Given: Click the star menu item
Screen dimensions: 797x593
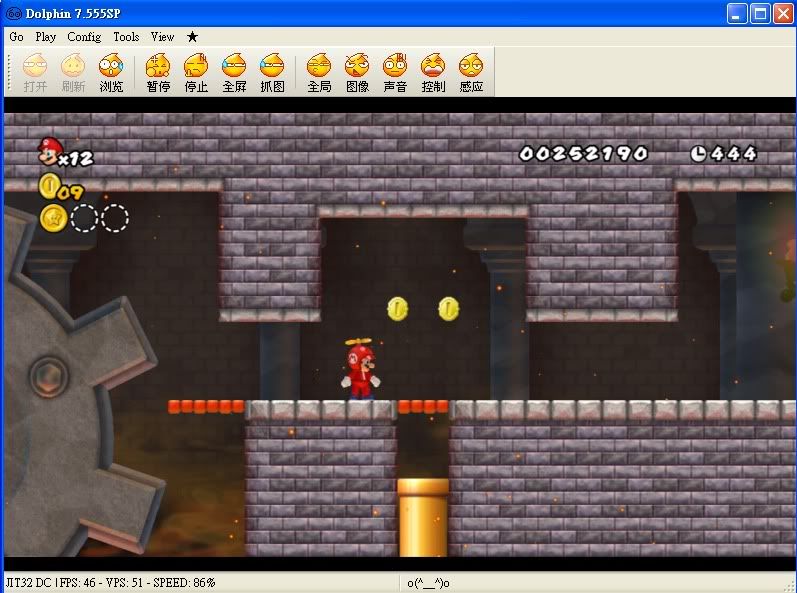Looking at the screenshot, I should click(192, 37).
